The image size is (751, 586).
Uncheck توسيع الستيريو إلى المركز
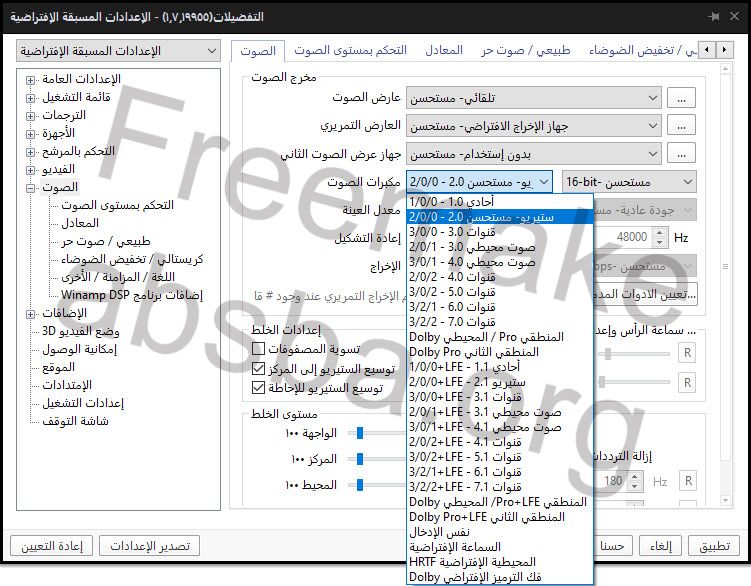[258, 368]
